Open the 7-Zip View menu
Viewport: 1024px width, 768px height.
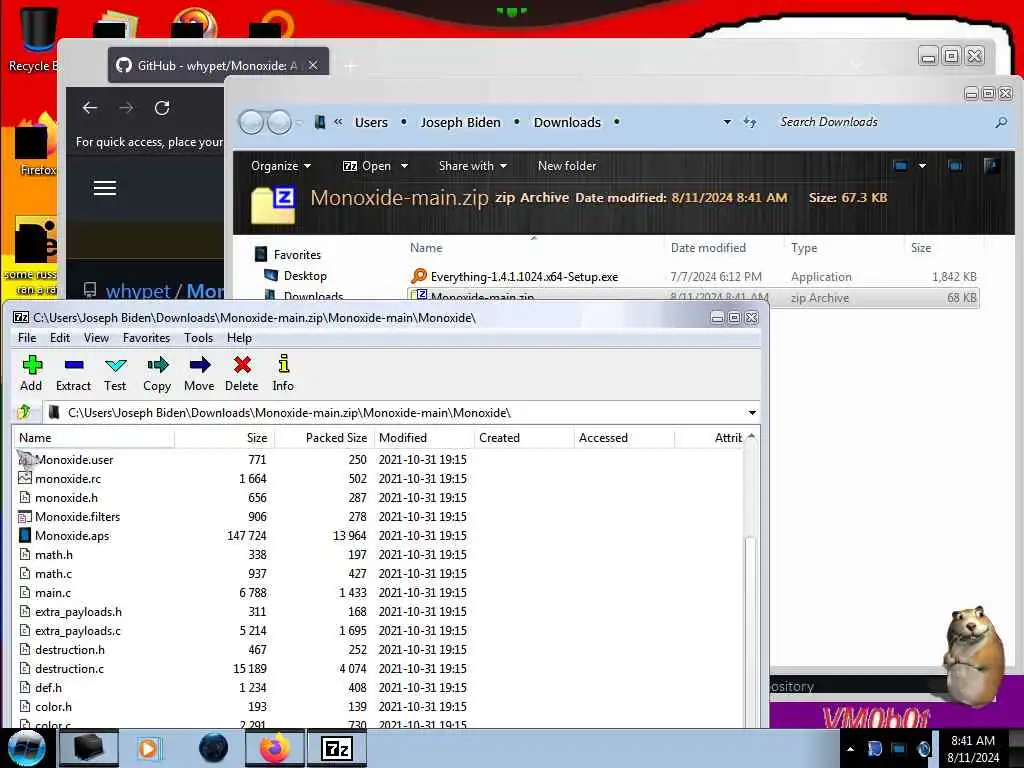(96, 338)
